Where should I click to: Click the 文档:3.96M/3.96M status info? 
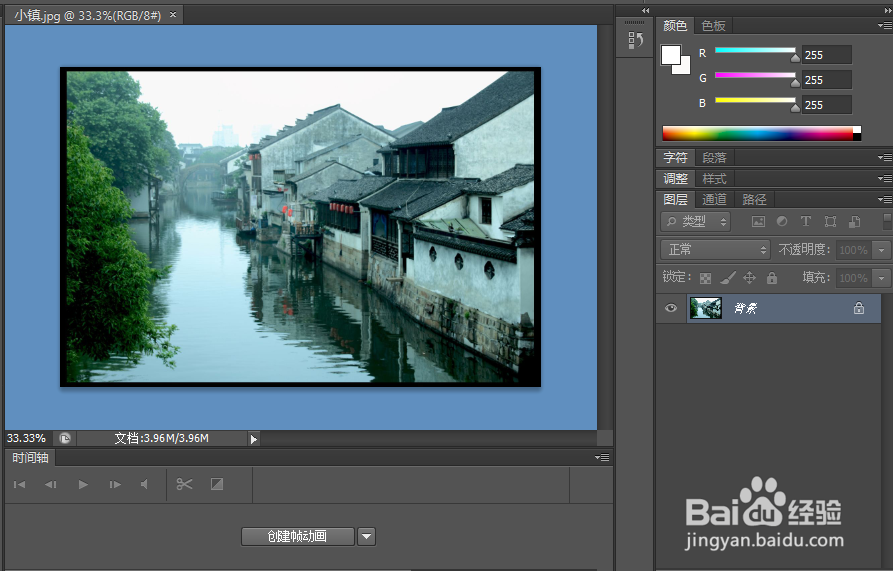pyautogui.click(x=162, y=438)
